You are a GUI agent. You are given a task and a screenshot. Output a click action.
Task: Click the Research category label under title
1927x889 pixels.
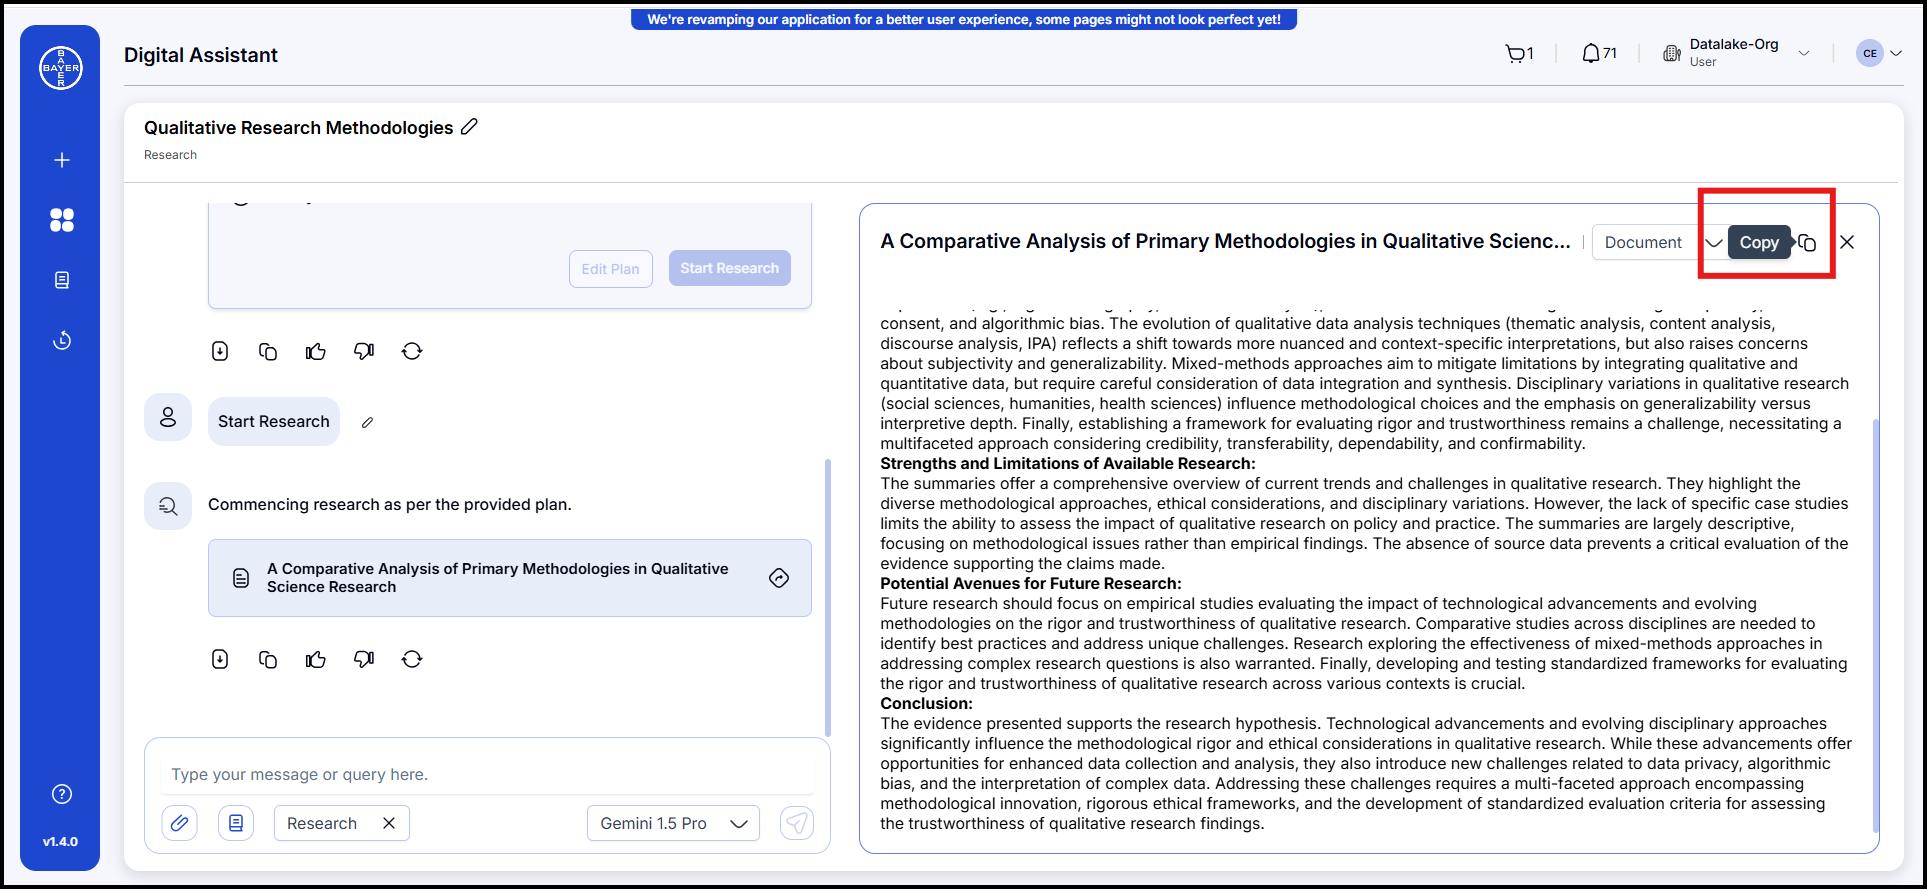click(x=170, y=155)
